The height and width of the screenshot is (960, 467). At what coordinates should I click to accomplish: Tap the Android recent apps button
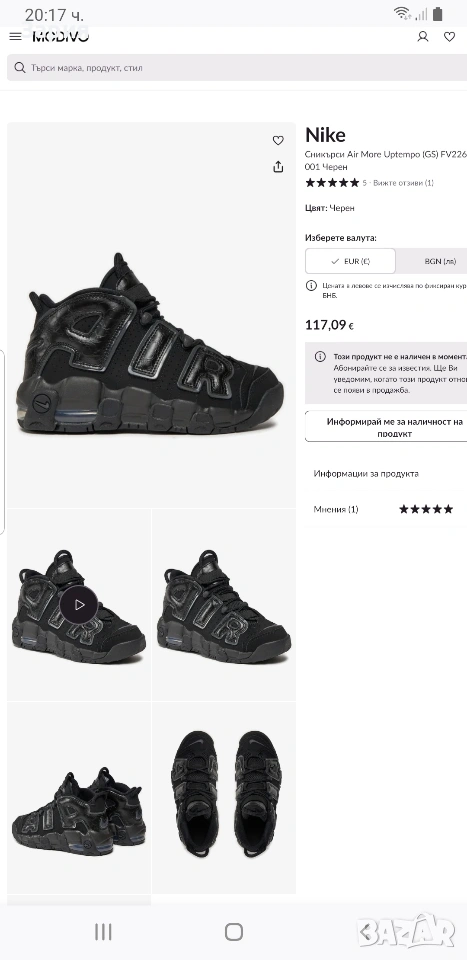click(103, 932)
